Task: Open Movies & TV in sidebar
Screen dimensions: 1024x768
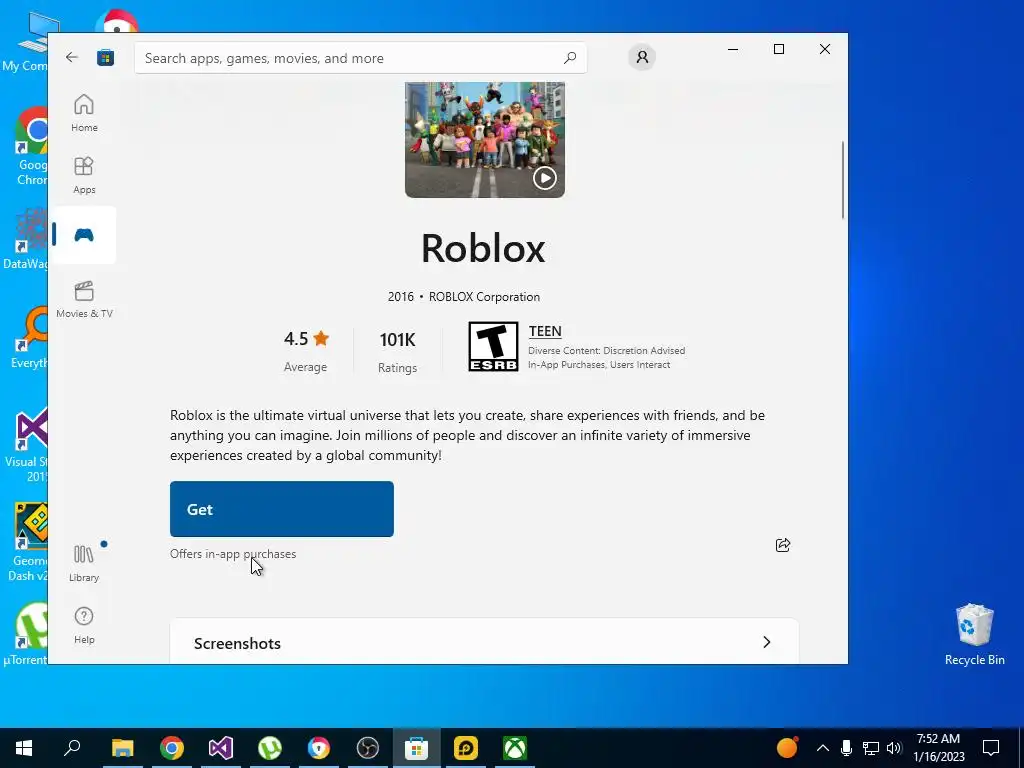Action: [84, 299]
